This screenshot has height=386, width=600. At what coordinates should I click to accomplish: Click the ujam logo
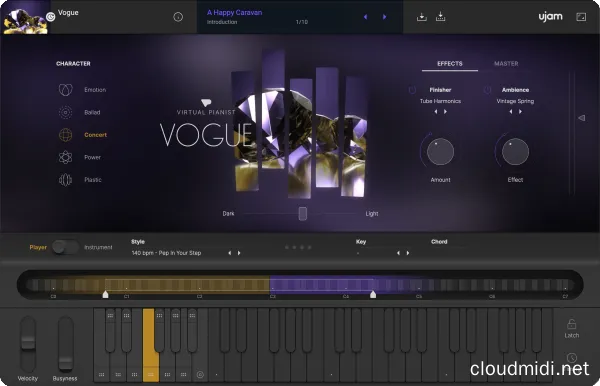[x=551, y=17]
